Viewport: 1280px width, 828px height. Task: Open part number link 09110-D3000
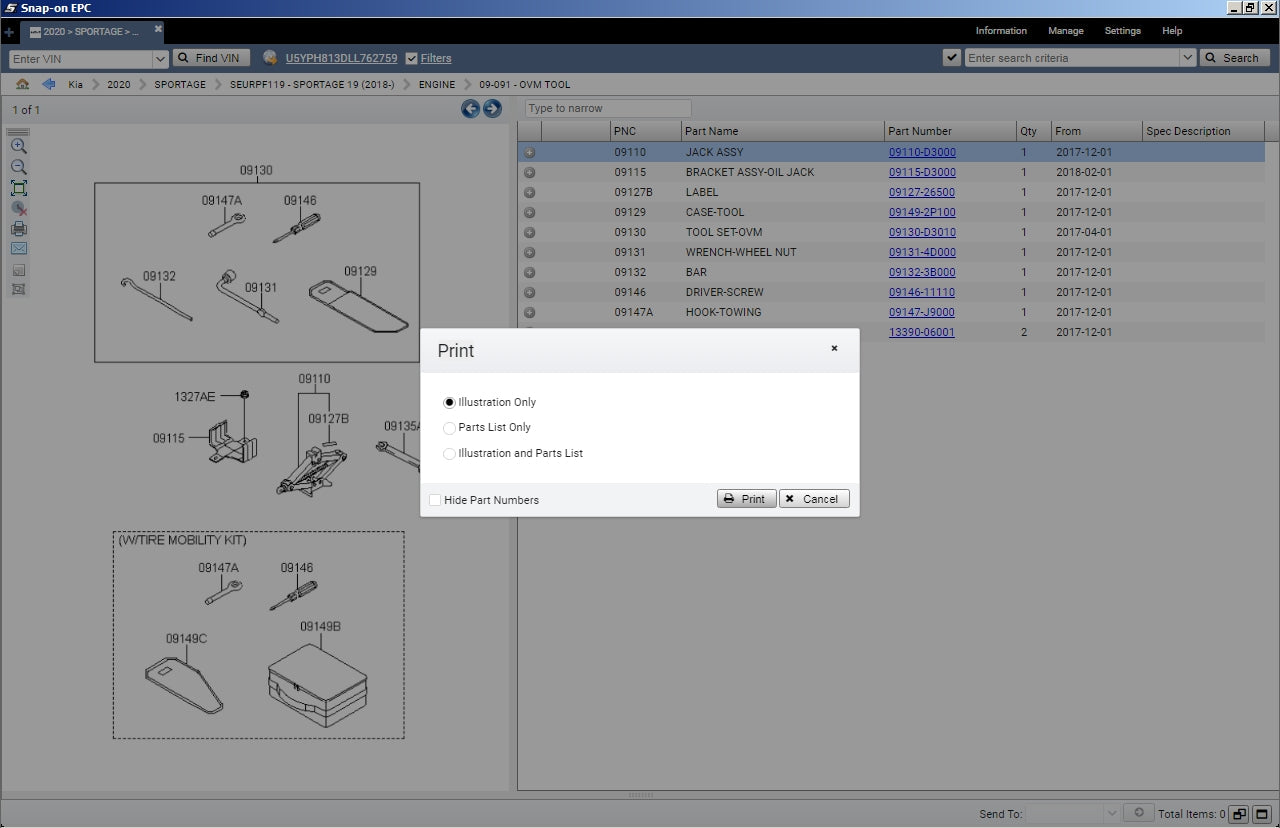[922, 153]
